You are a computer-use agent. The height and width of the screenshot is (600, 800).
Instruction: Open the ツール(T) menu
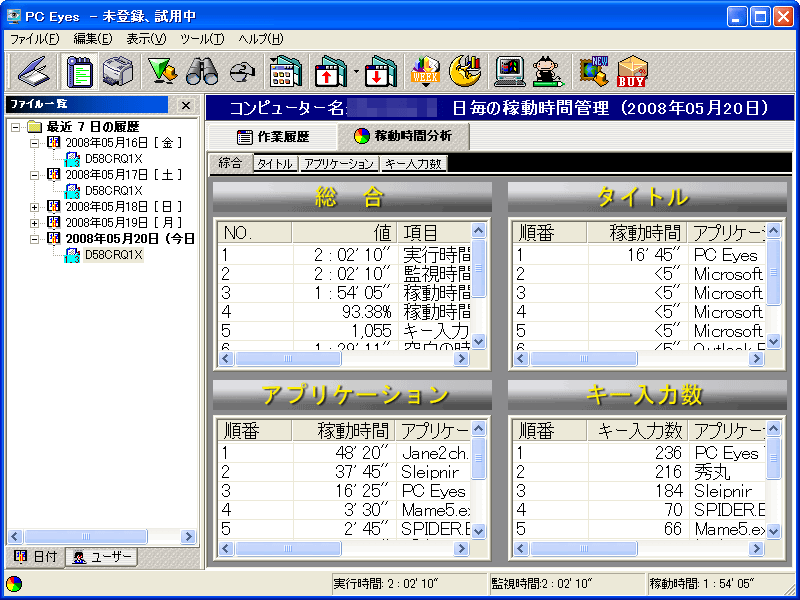pyautogui.click(x=202, y=39)
